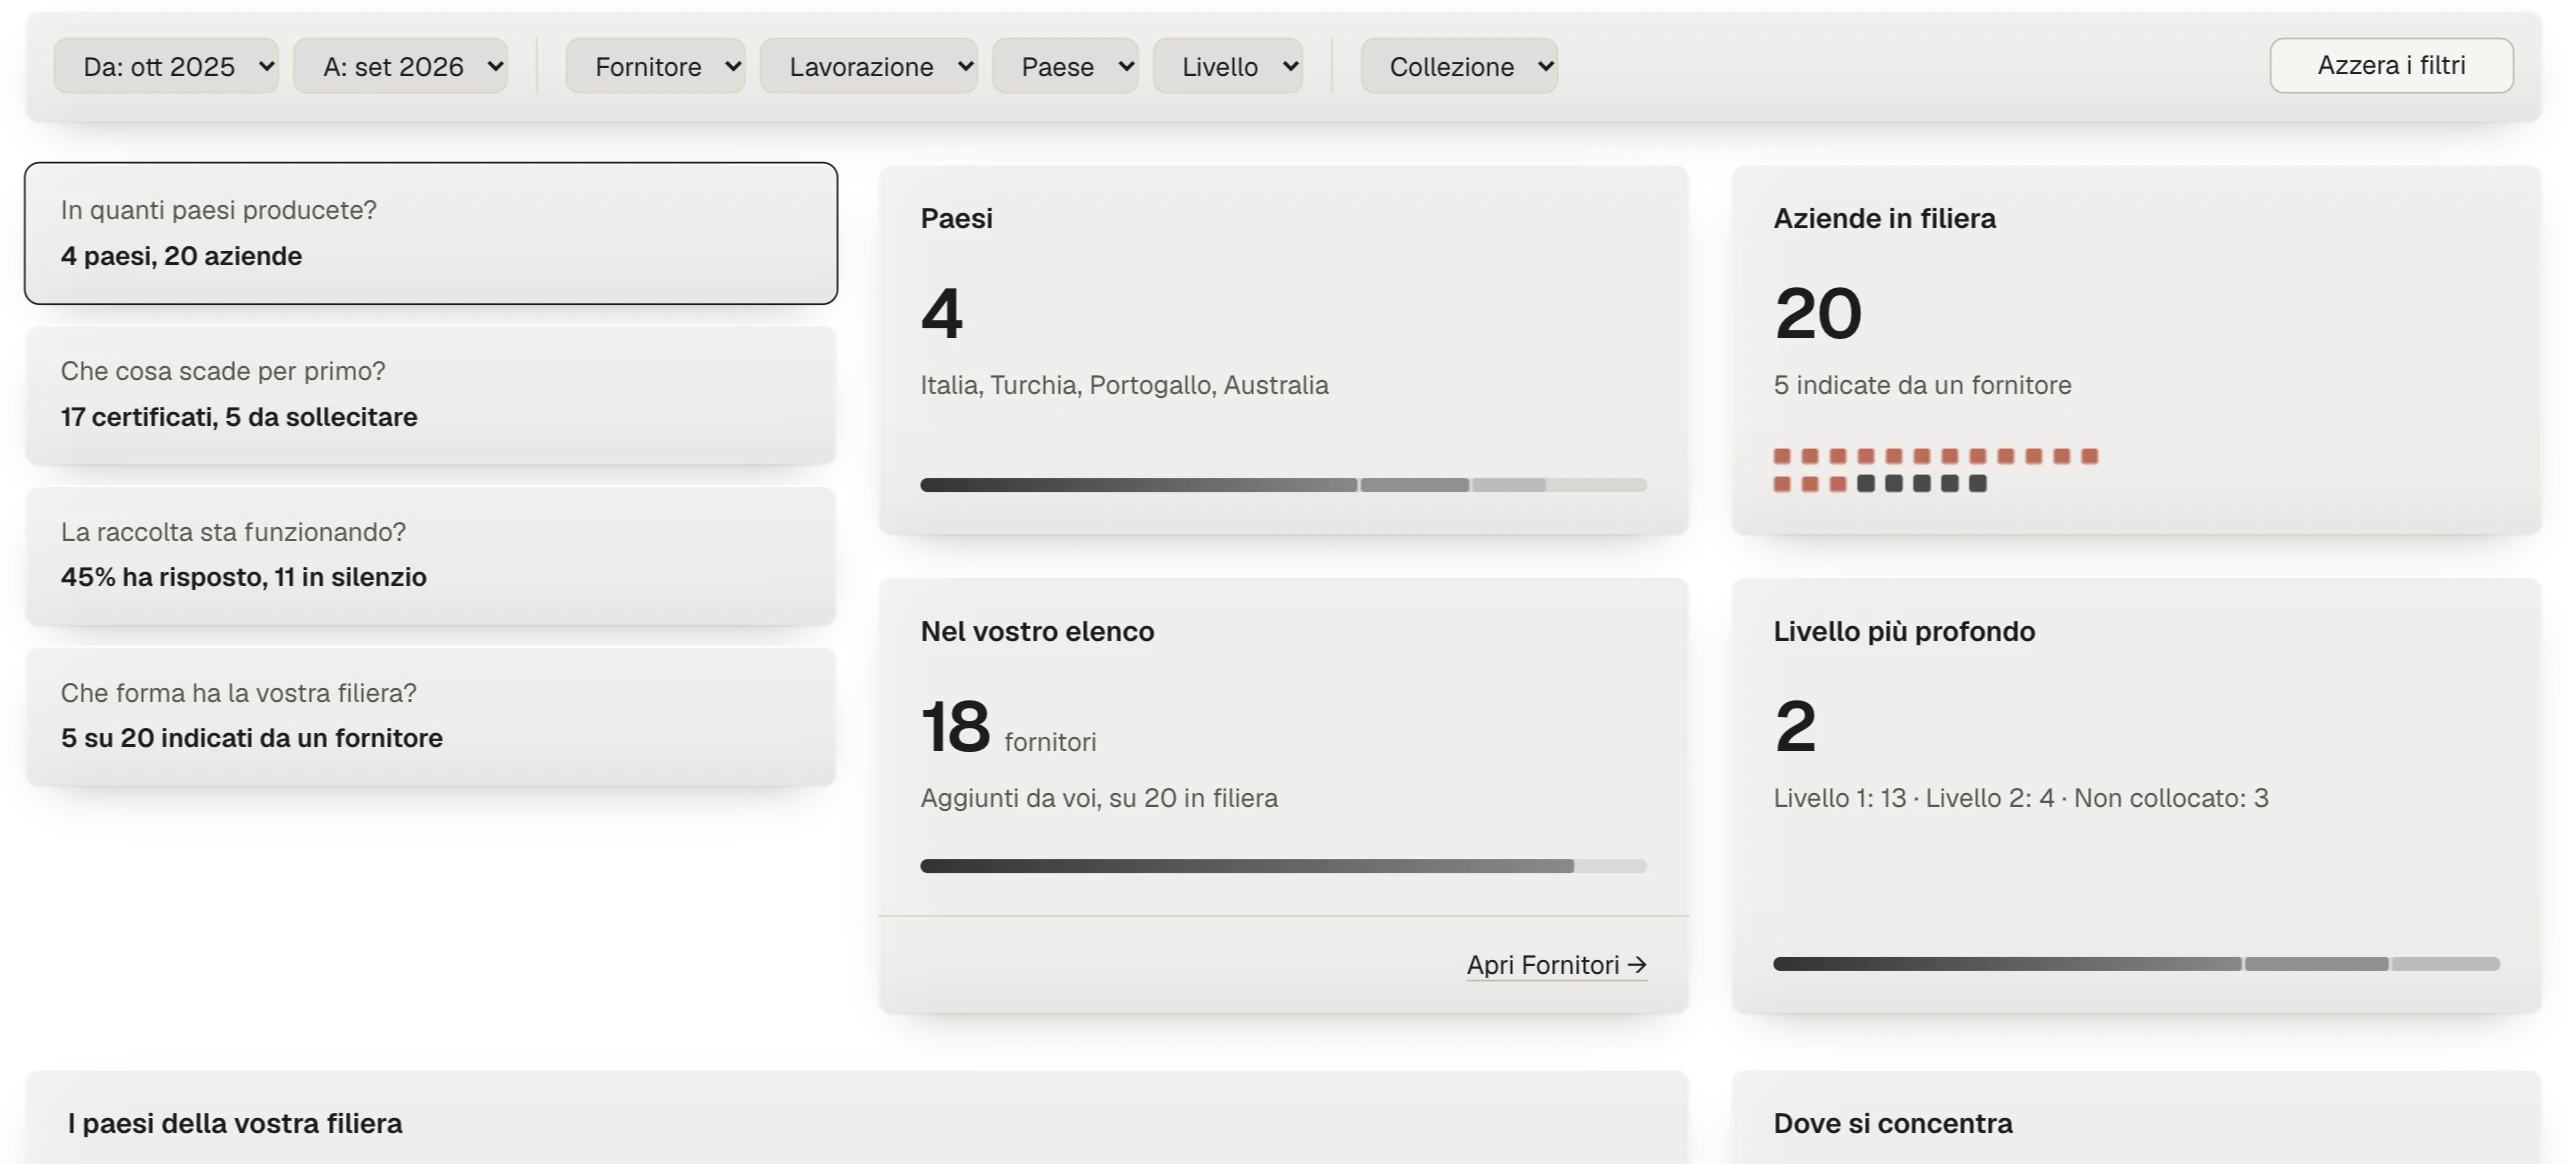Open the Livello filter dropdown
The image size is (2568, 1164).
click(1228, 66)
